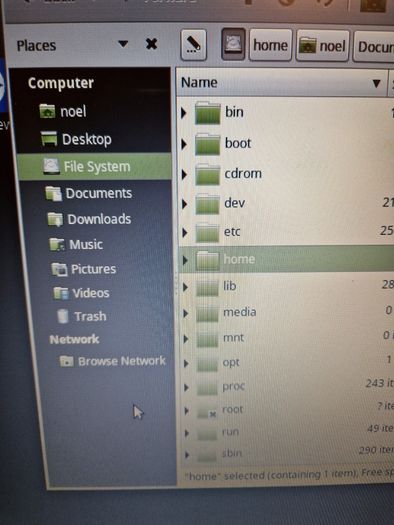Open Desktop in the Places sidebar
394x525 pixels.
pyautogui.click(x=76, y=139)
